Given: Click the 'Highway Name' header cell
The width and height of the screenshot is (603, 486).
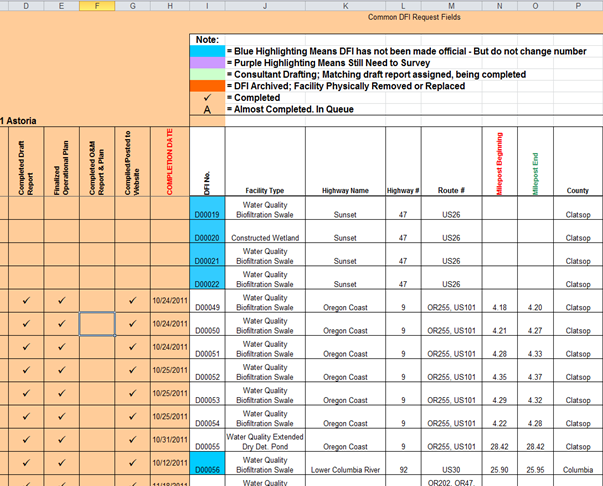Looking at the screenshot, I should (x=345, y=161).
